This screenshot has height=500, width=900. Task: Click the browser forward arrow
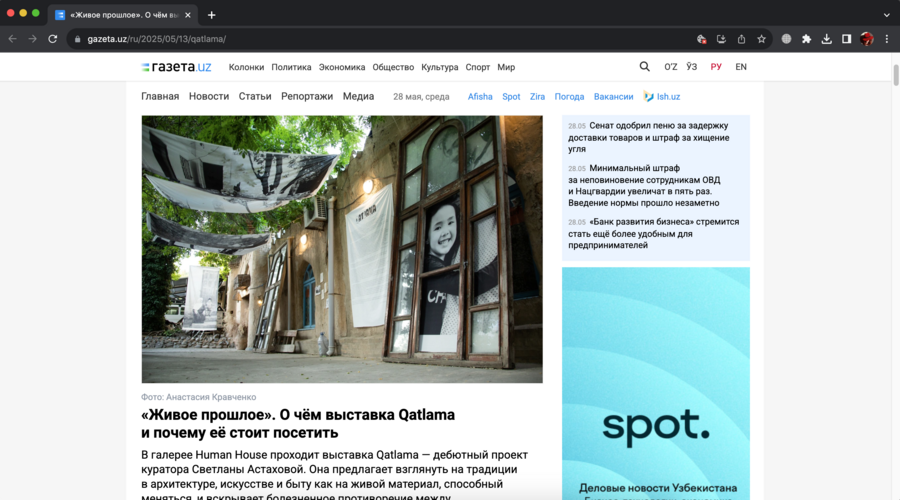point(33,39)
